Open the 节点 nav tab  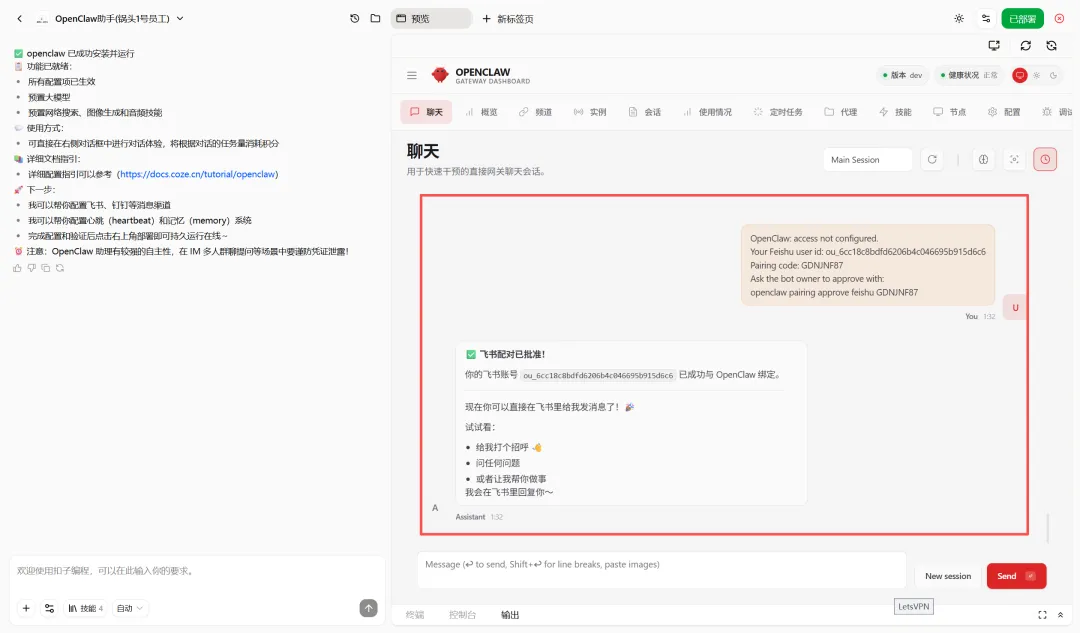click(950, 112)
